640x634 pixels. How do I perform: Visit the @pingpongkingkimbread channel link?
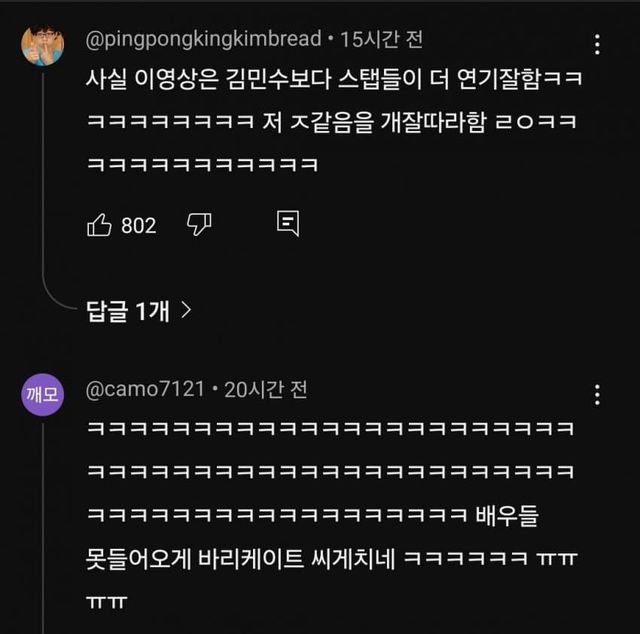(203, 40)
